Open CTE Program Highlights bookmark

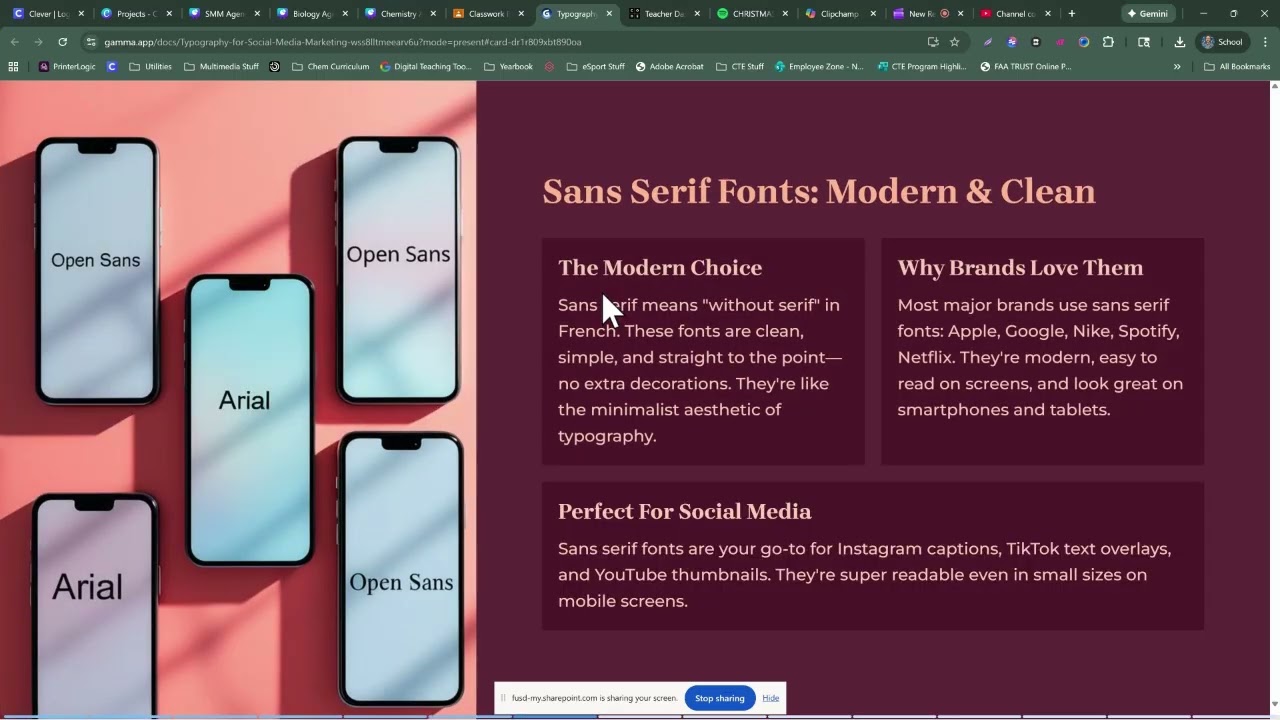click(x=922, y=66)
